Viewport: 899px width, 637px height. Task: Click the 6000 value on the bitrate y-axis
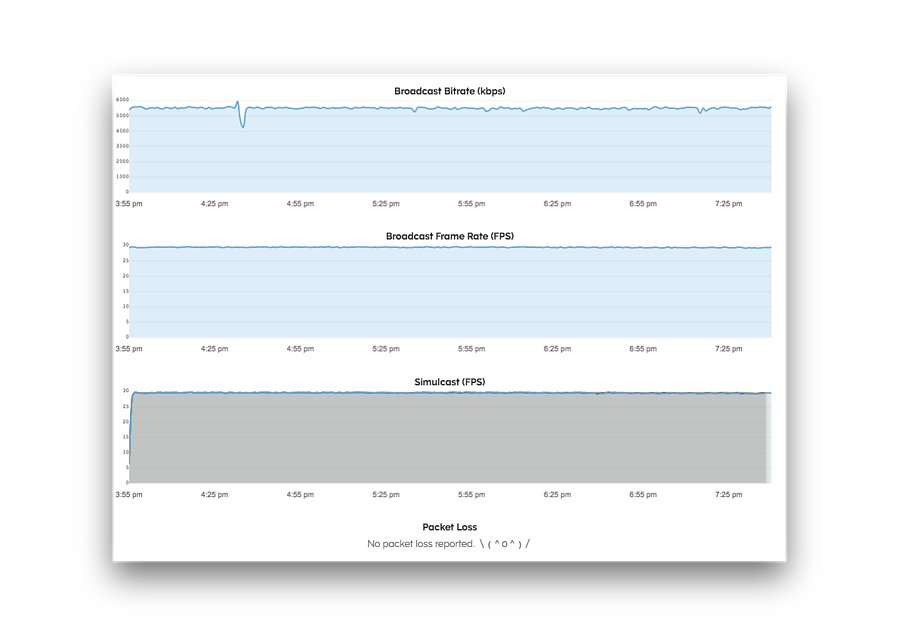(122, 99)
